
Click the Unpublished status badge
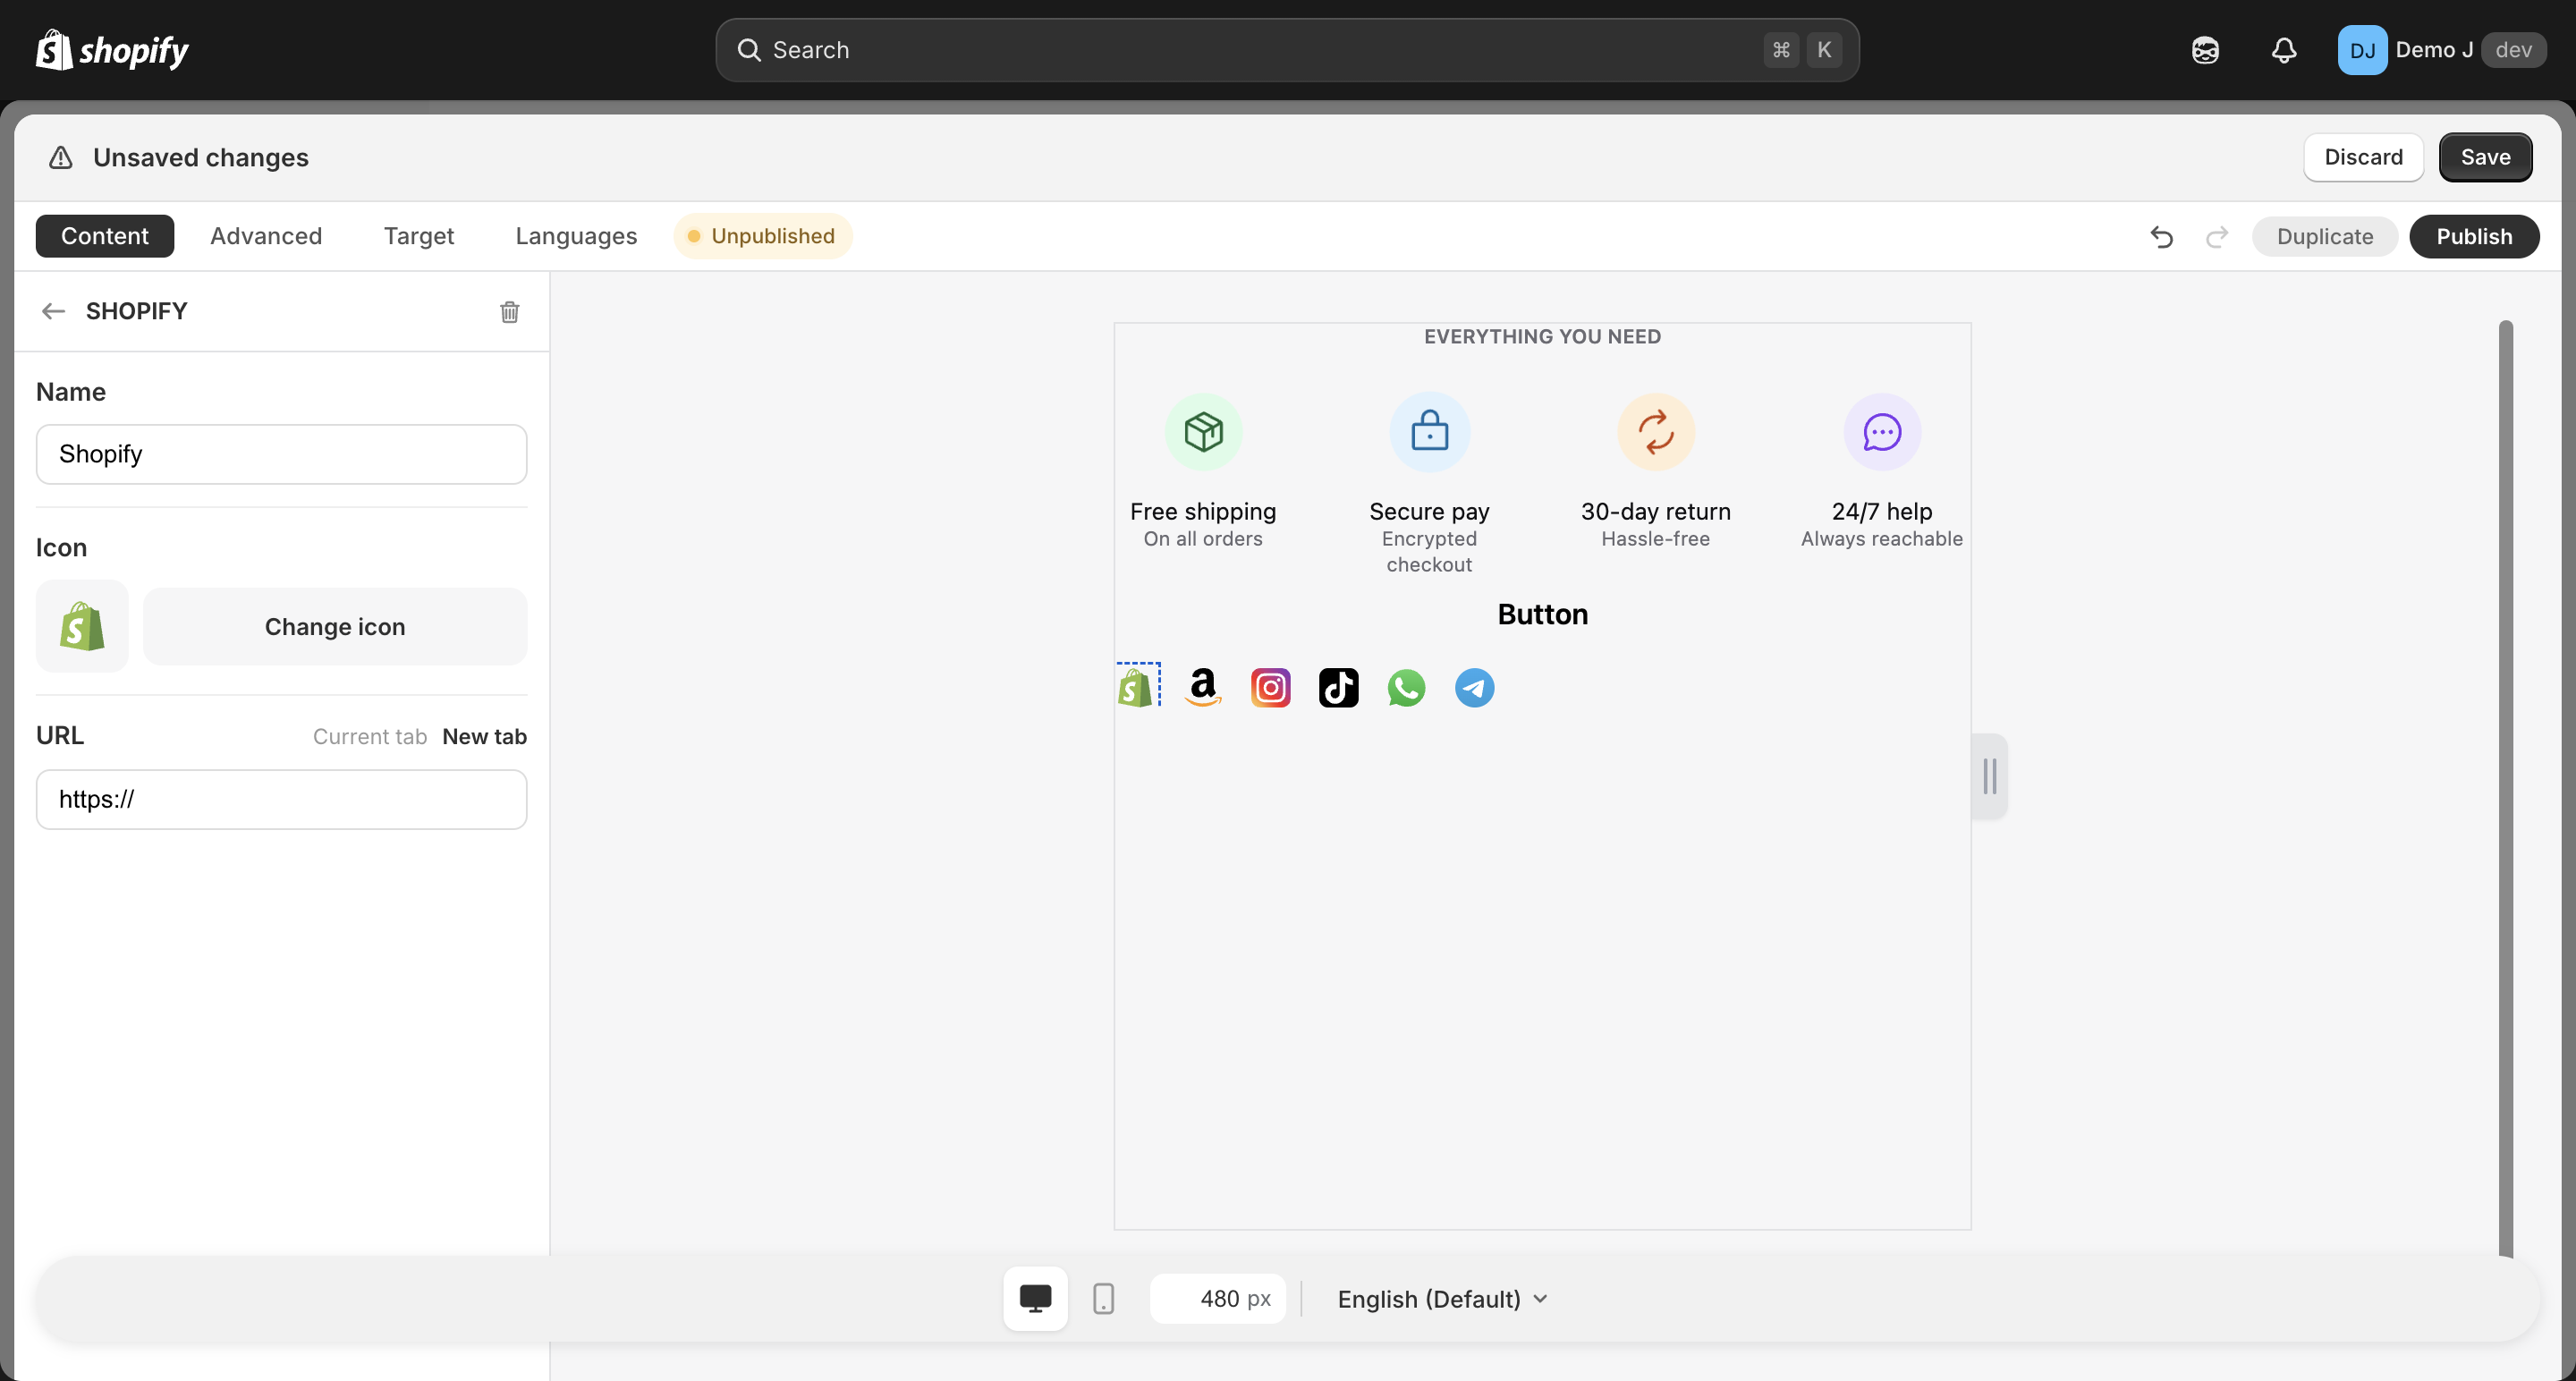coord(763,236)
